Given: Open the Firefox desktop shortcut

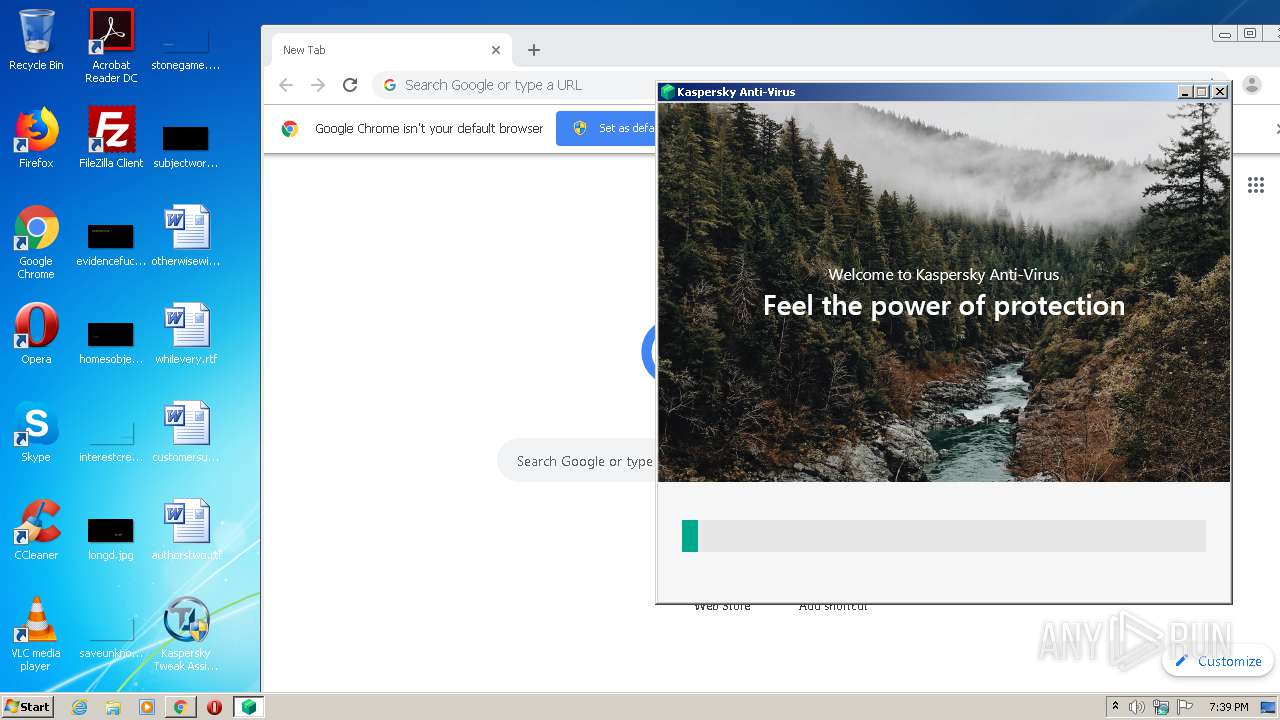Looking at the screenshot, I should tap(36, 138).
